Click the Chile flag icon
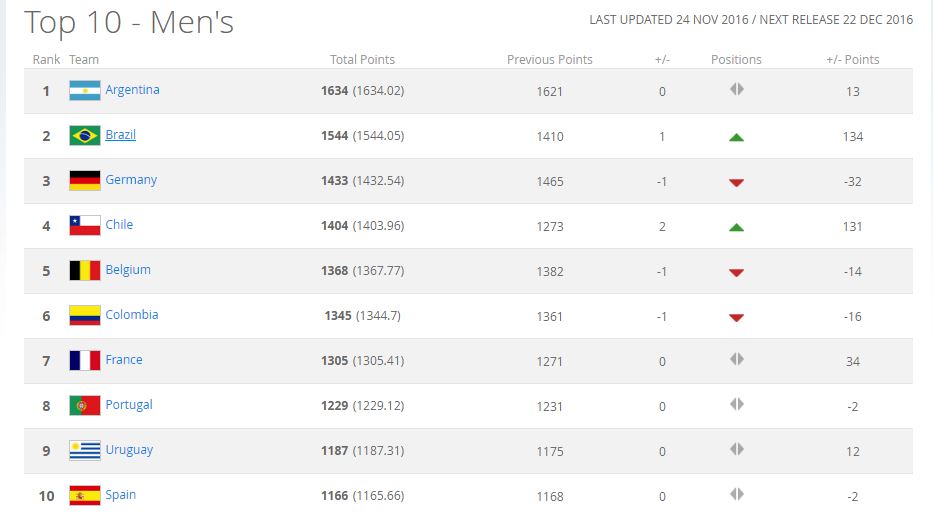Viewport: 933px width, 514px height. 84,225
